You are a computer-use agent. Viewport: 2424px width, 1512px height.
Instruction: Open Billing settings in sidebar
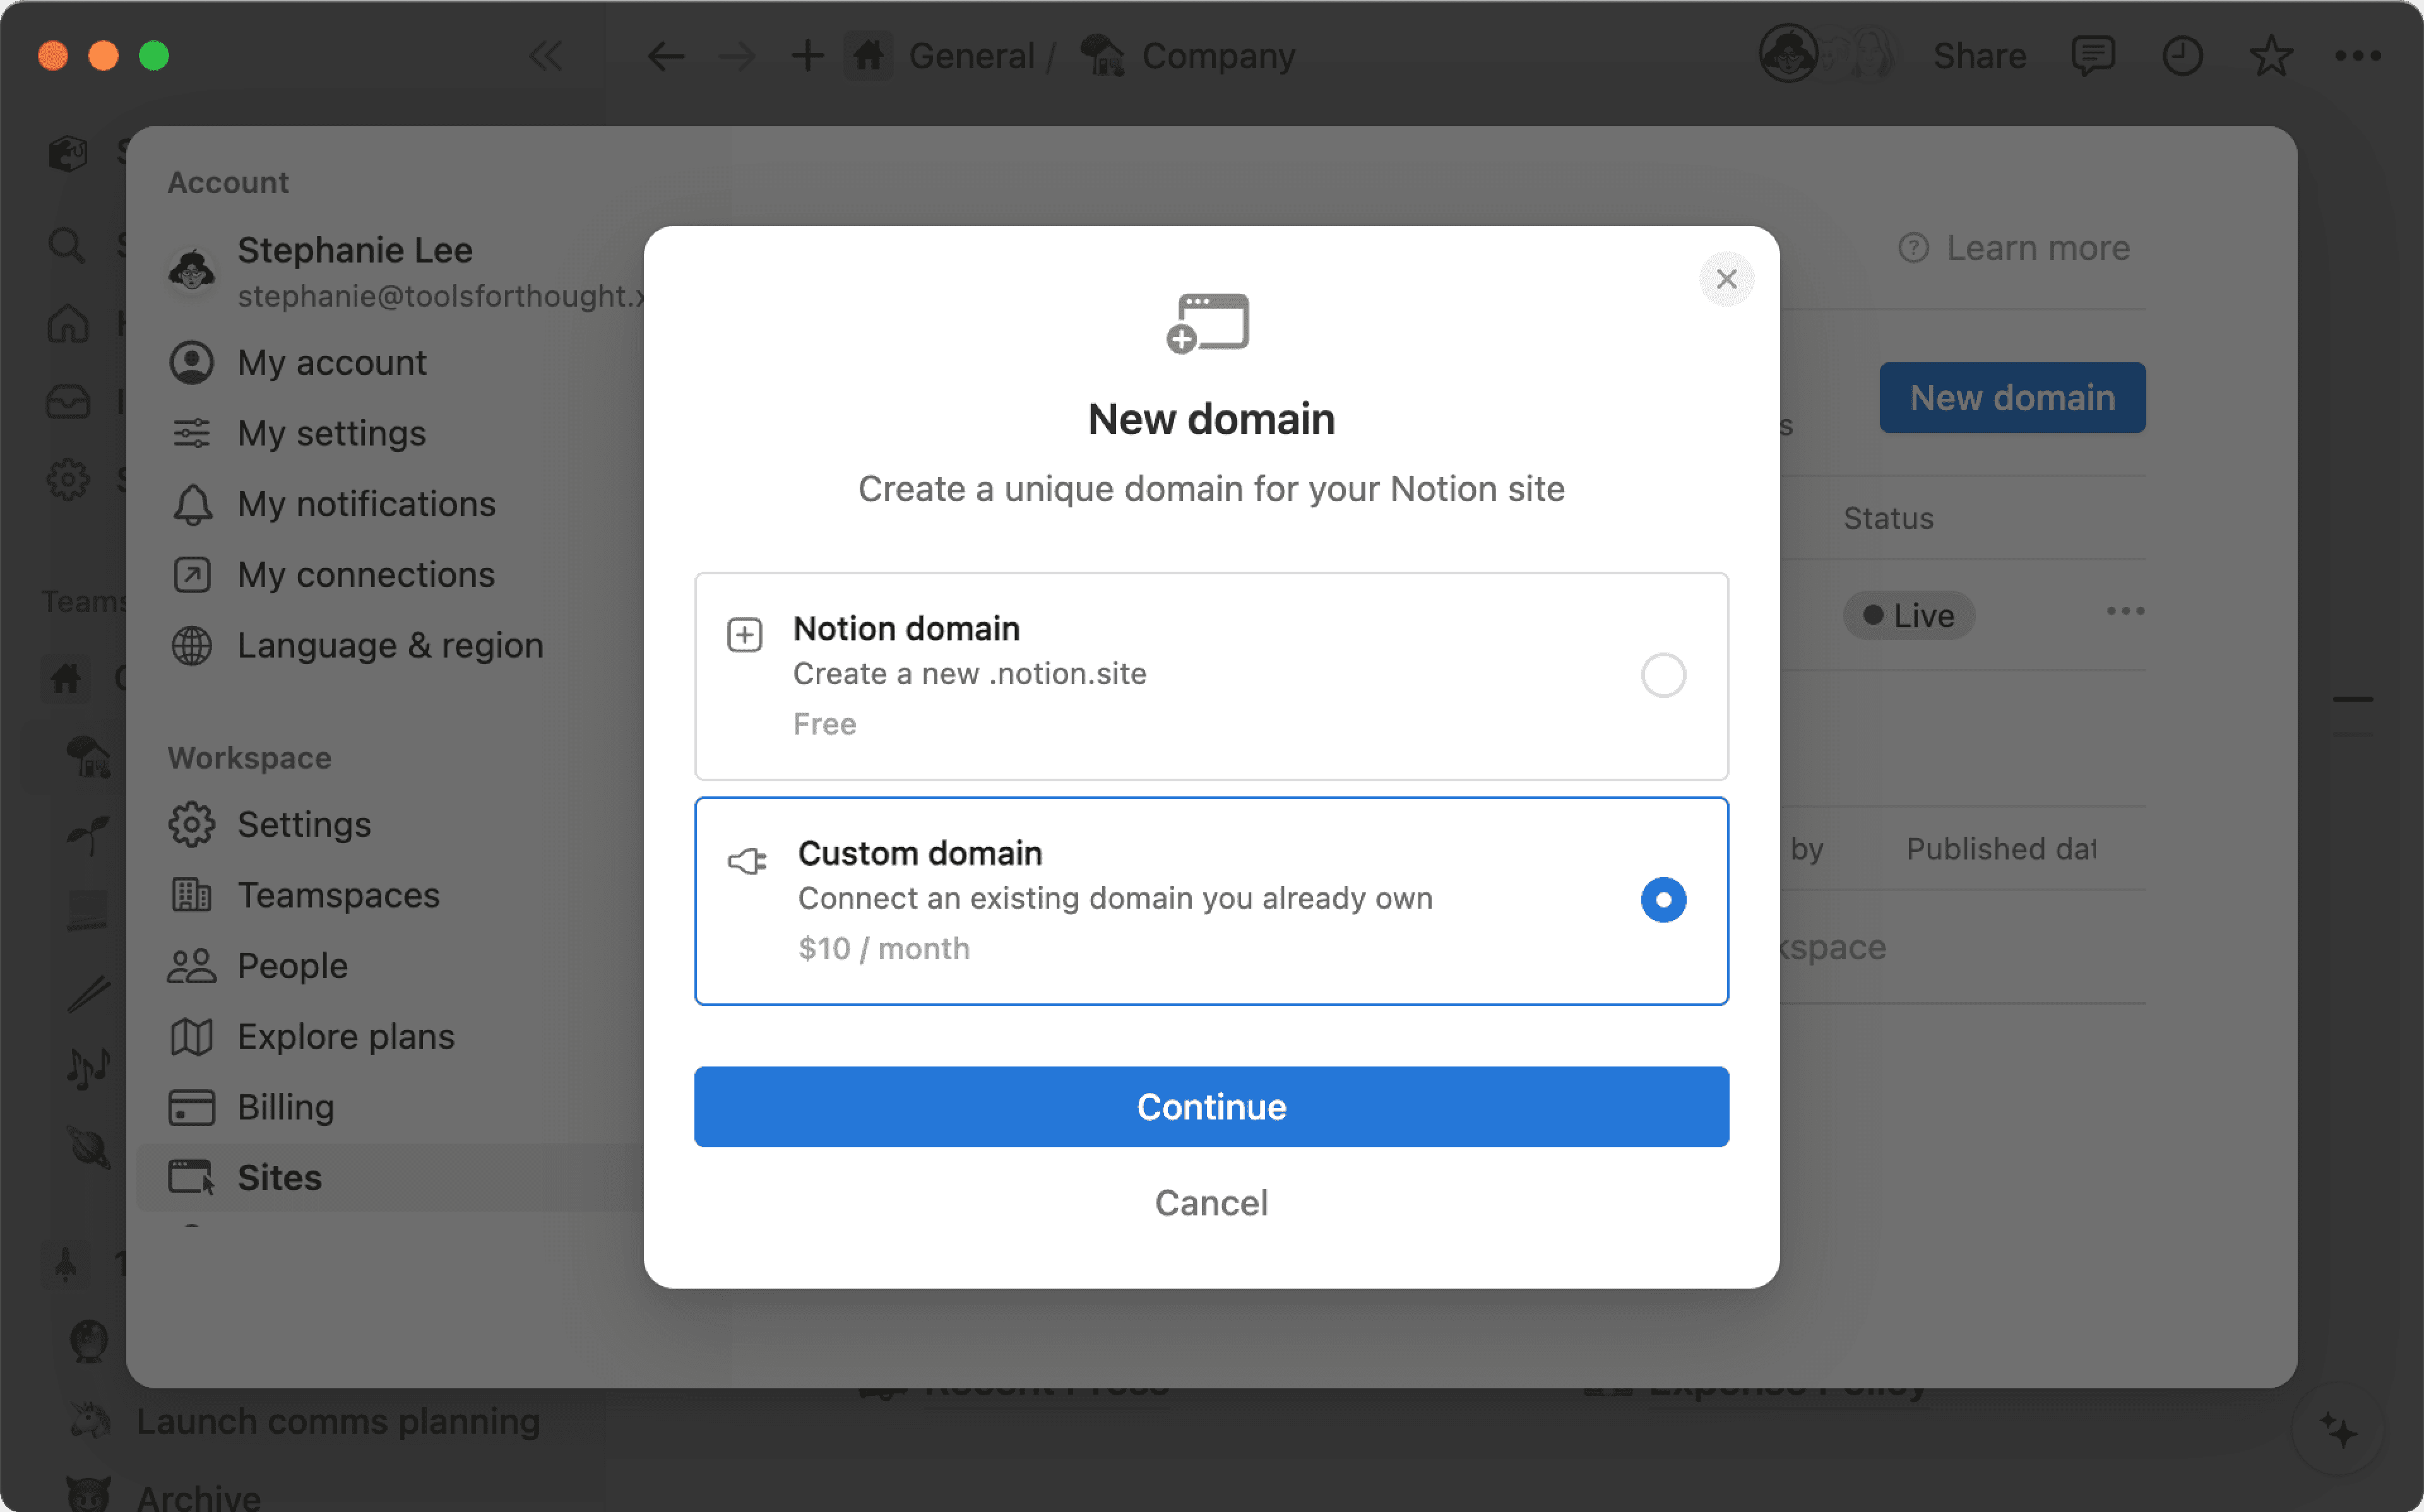pos(286,1106)
